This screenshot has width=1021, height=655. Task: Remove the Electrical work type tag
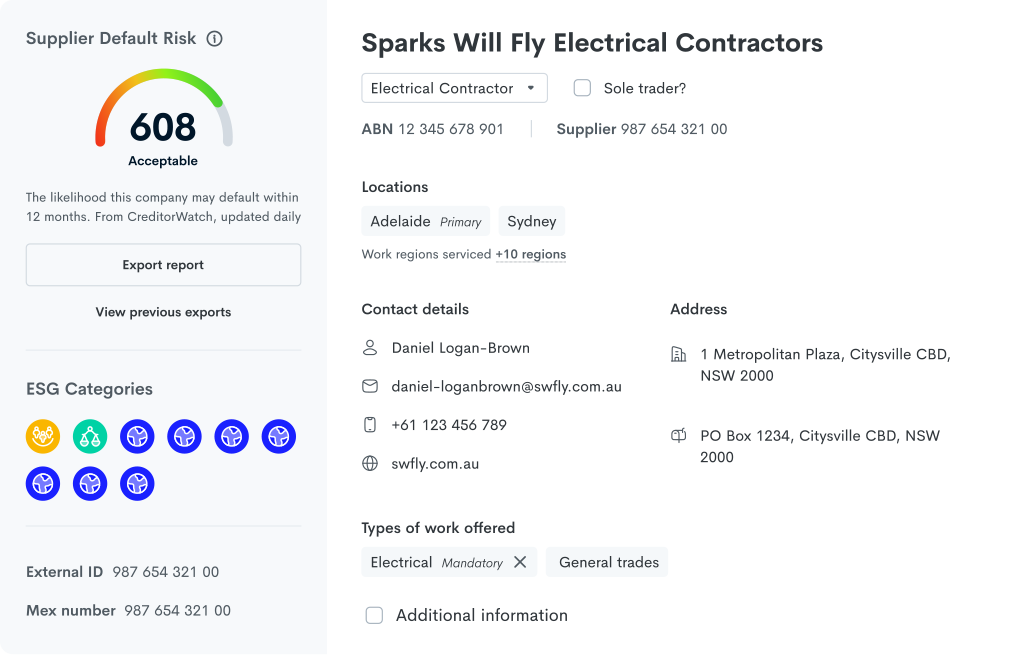coord(520,562)
